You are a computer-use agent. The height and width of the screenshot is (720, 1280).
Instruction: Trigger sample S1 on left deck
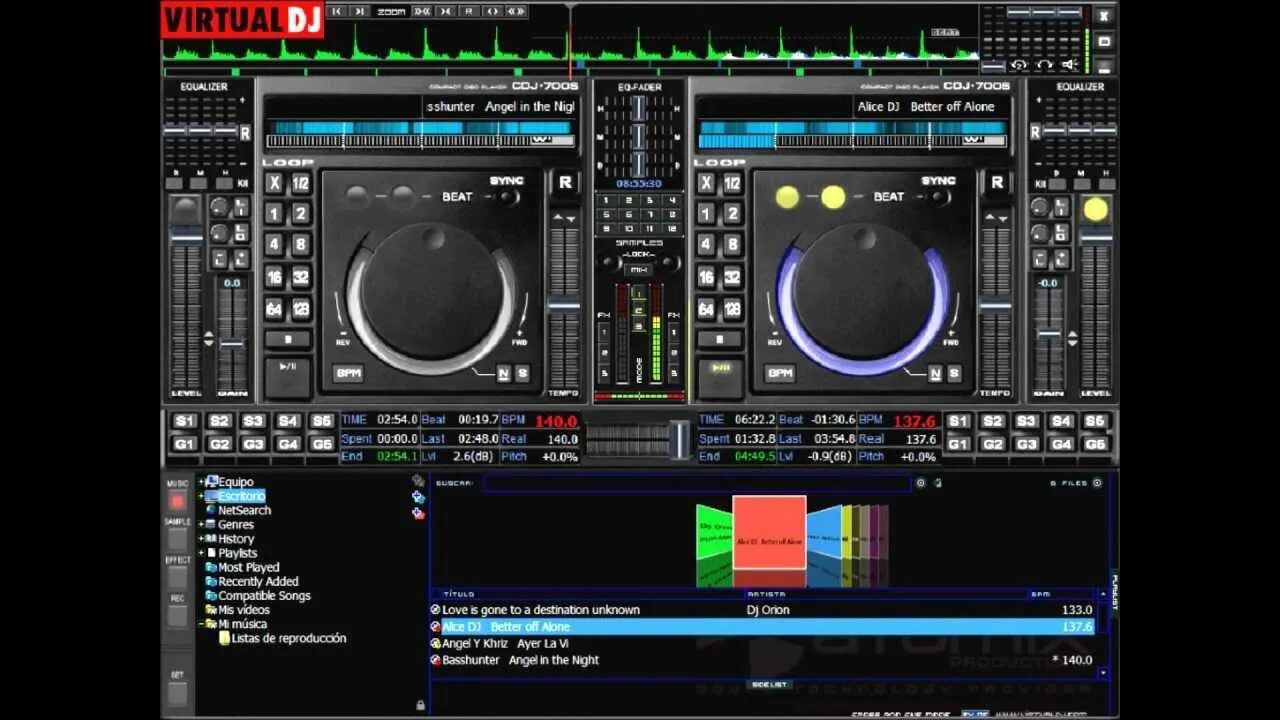coord(185,421)
